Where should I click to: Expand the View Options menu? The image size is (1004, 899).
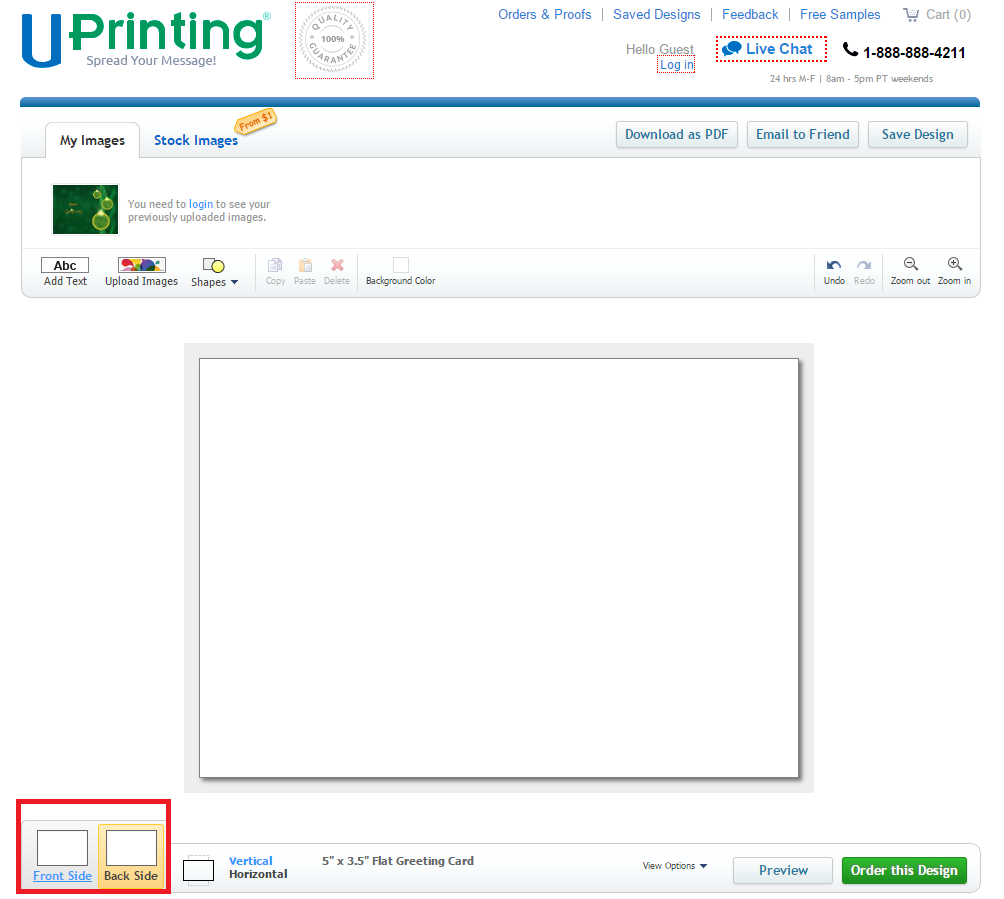coord(674,866)
